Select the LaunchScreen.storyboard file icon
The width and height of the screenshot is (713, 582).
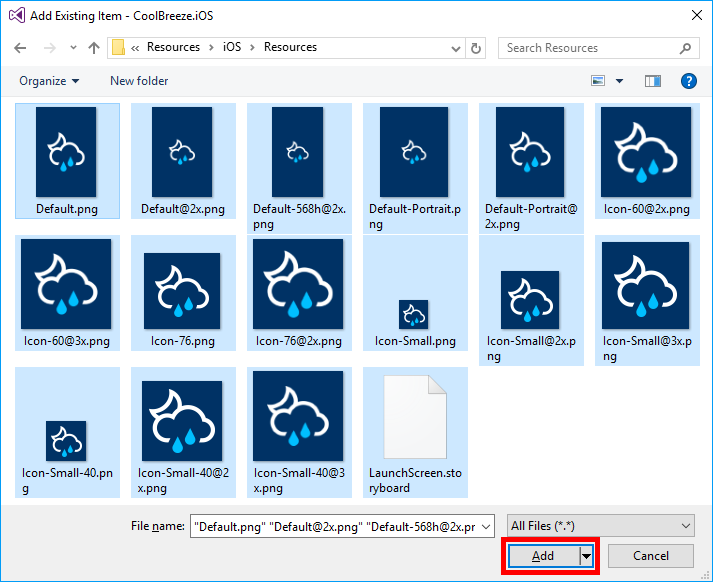coord(414,419)
